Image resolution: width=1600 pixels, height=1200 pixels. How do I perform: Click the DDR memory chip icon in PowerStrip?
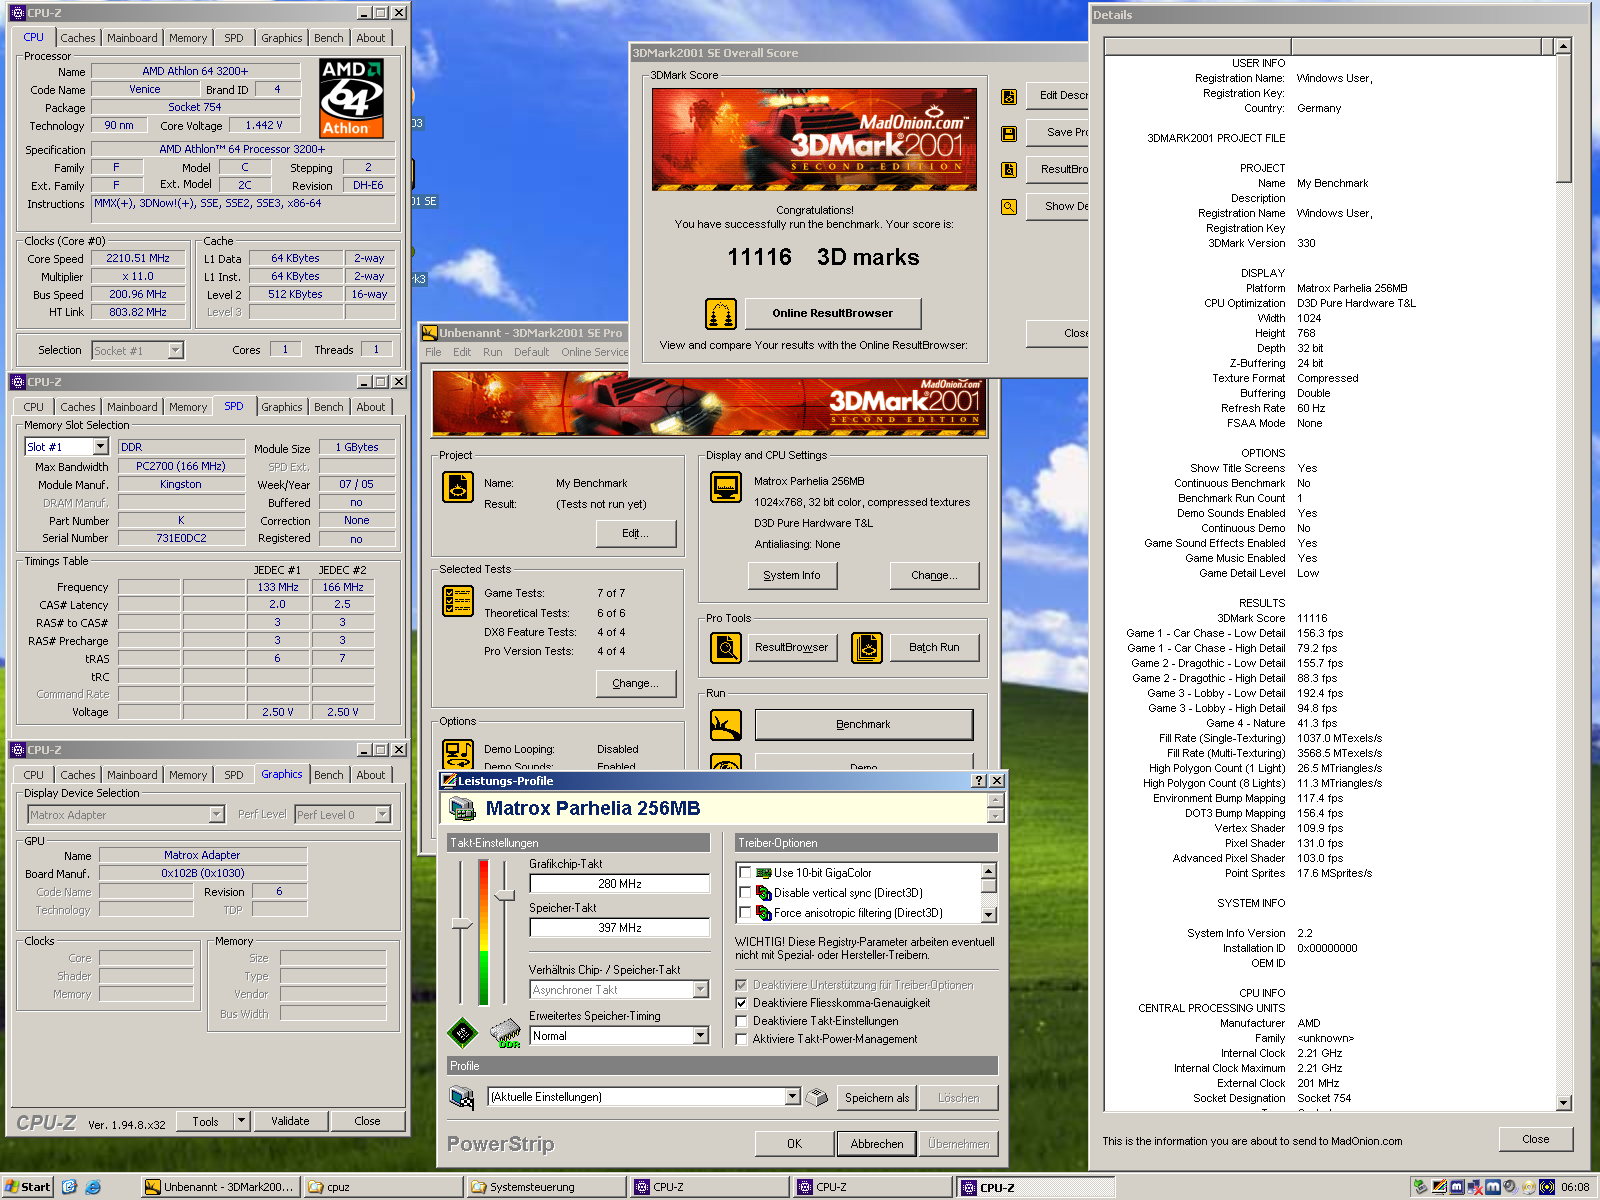506,1033
